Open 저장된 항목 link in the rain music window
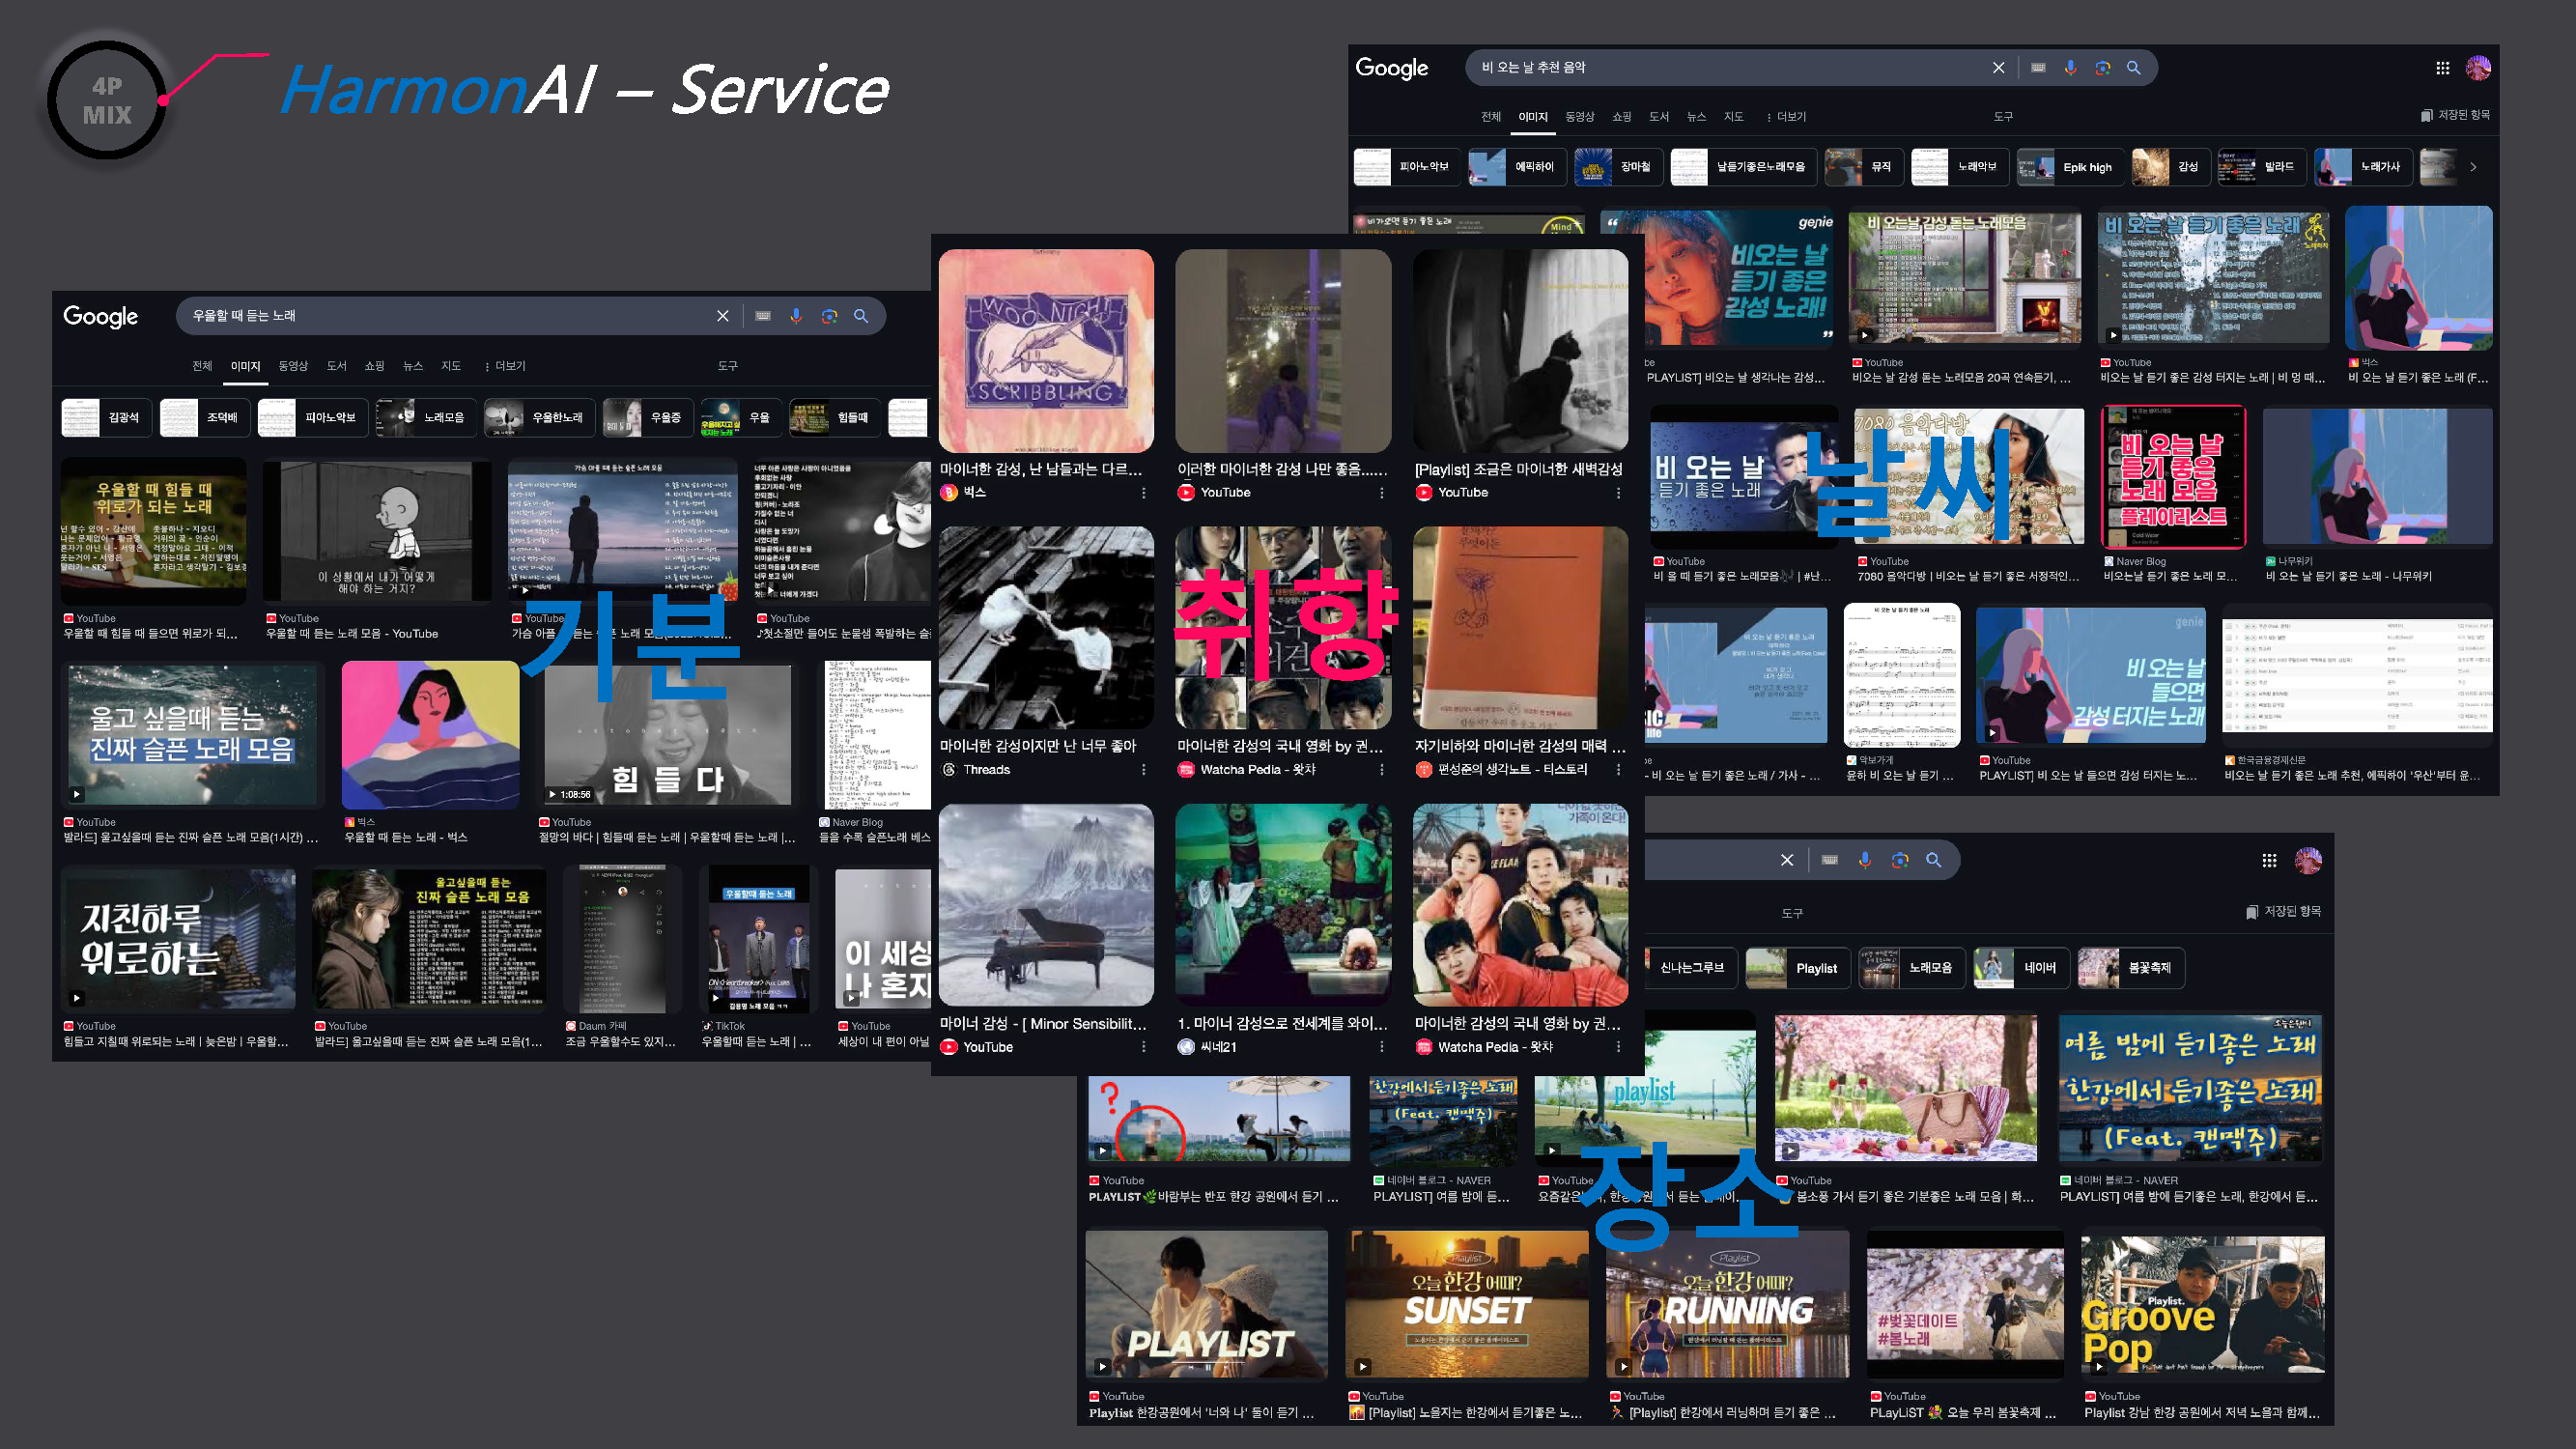This screenshot has width=2576, height=1449. tap(2456, 115)
